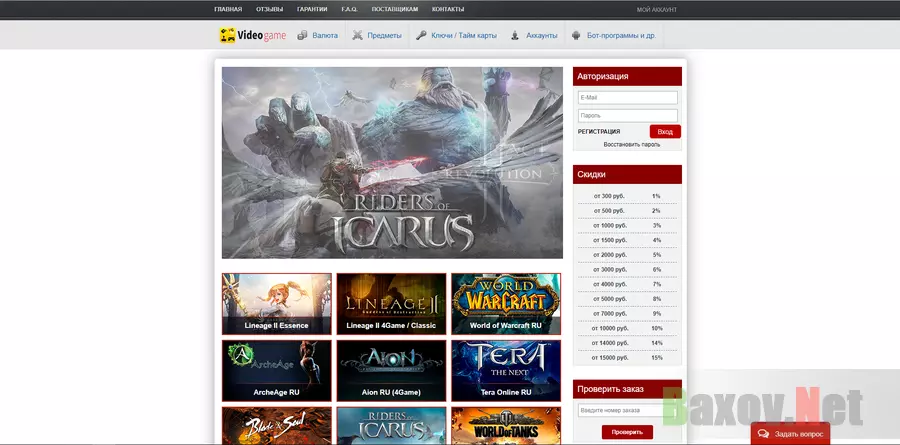Click the 'от 1000 руб.' discount row

[627, 226]
